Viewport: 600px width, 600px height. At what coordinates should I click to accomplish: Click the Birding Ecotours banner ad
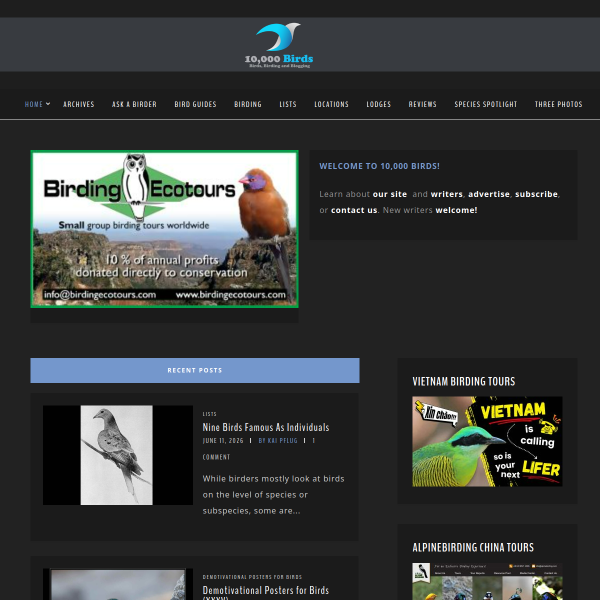tap(165, 229)
